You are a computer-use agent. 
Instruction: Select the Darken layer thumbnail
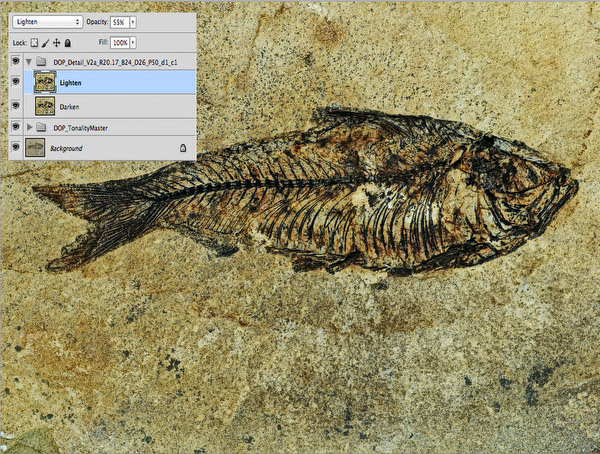44,105
